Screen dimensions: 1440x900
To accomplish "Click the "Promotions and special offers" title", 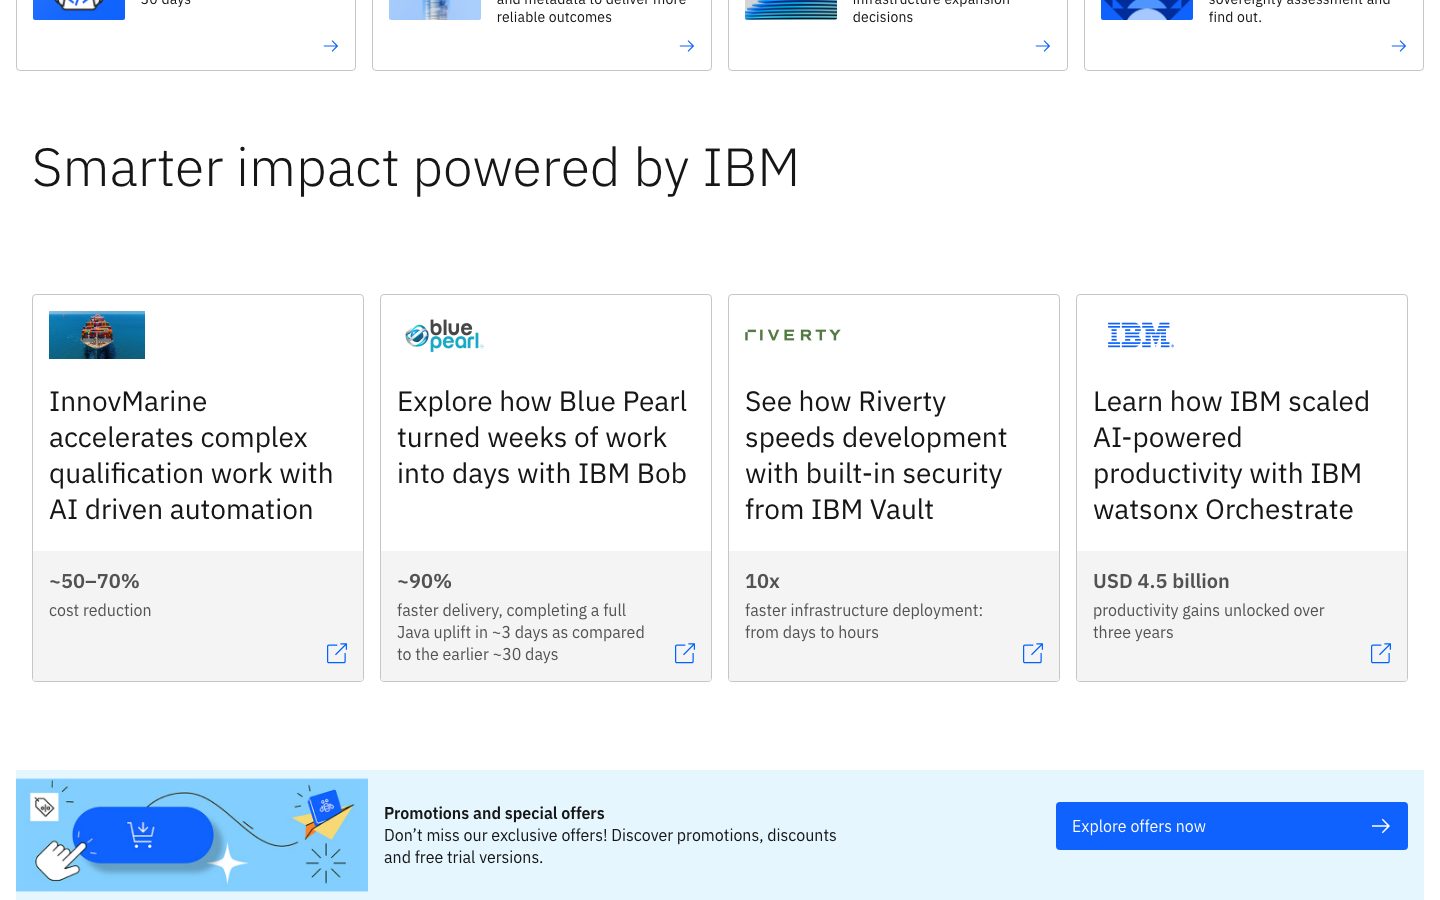I will tap(494, 813).
